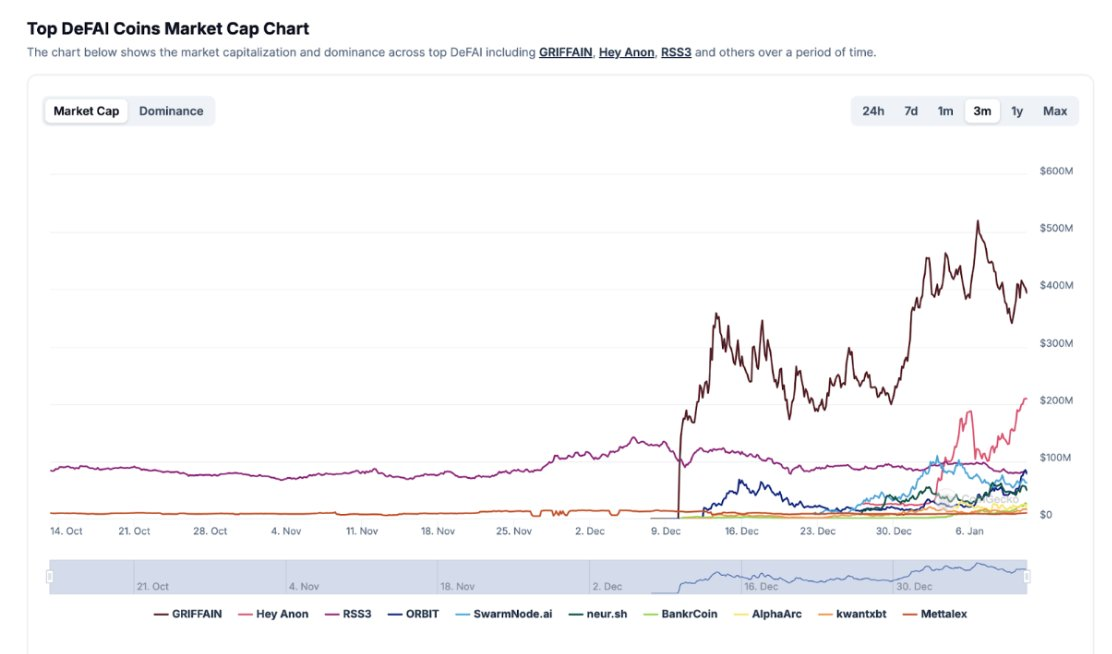Open the GRIFFAIN link in description

(564, 52)
